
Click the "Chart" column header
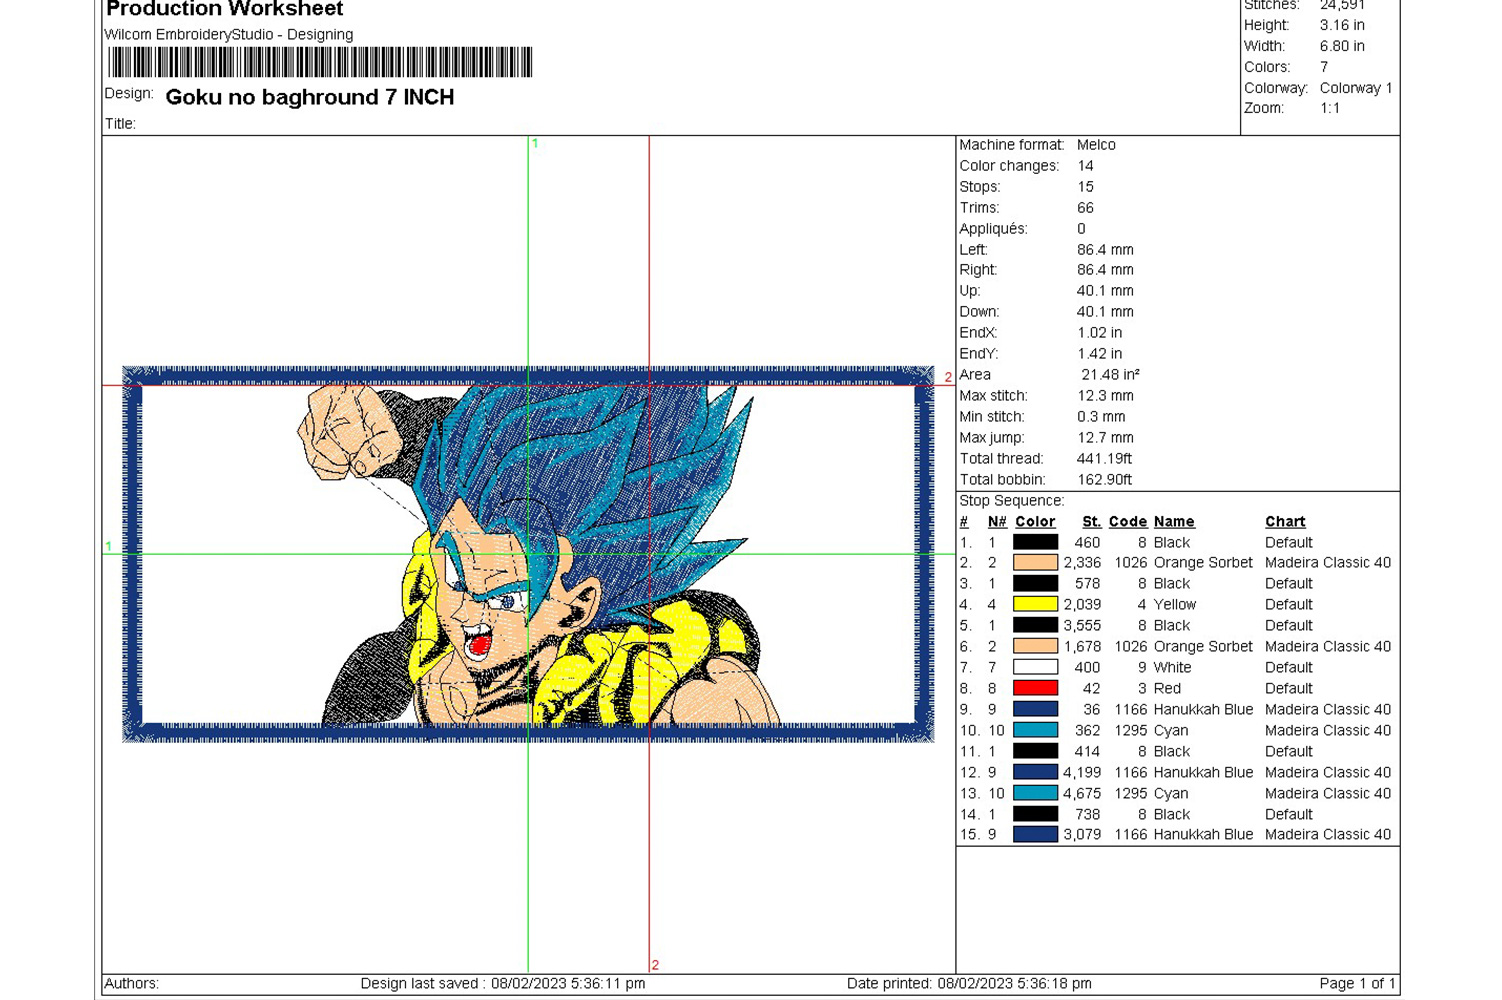1285,522
